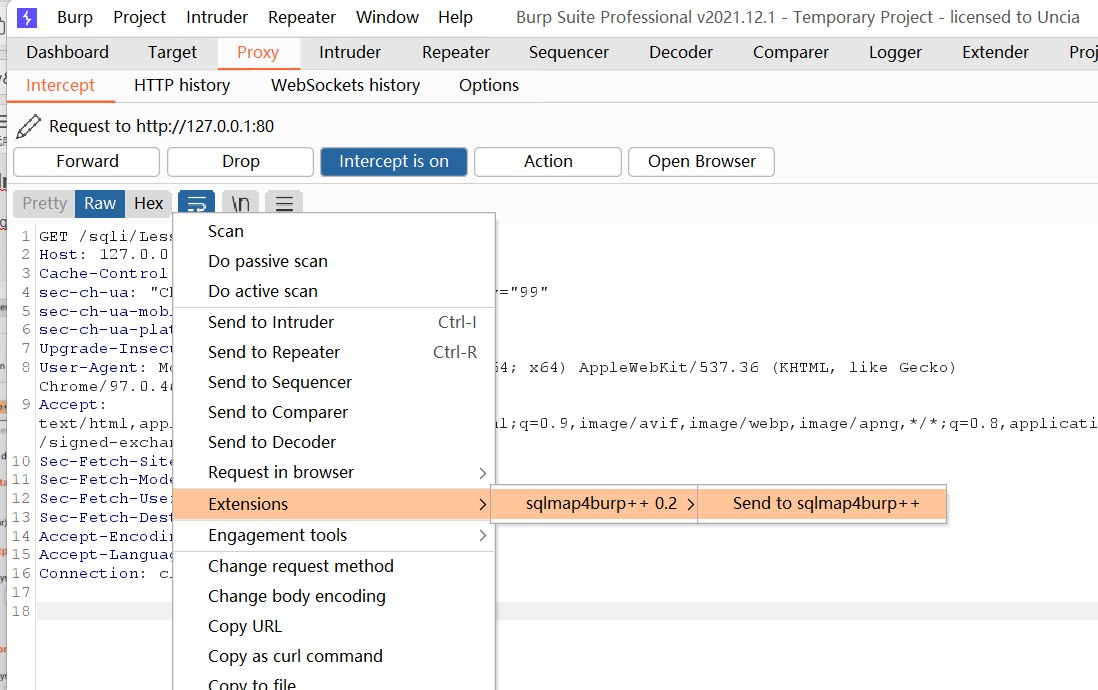
Task: Click the Burp Suite lightning logo icon
Action: [x=27, y=18]
